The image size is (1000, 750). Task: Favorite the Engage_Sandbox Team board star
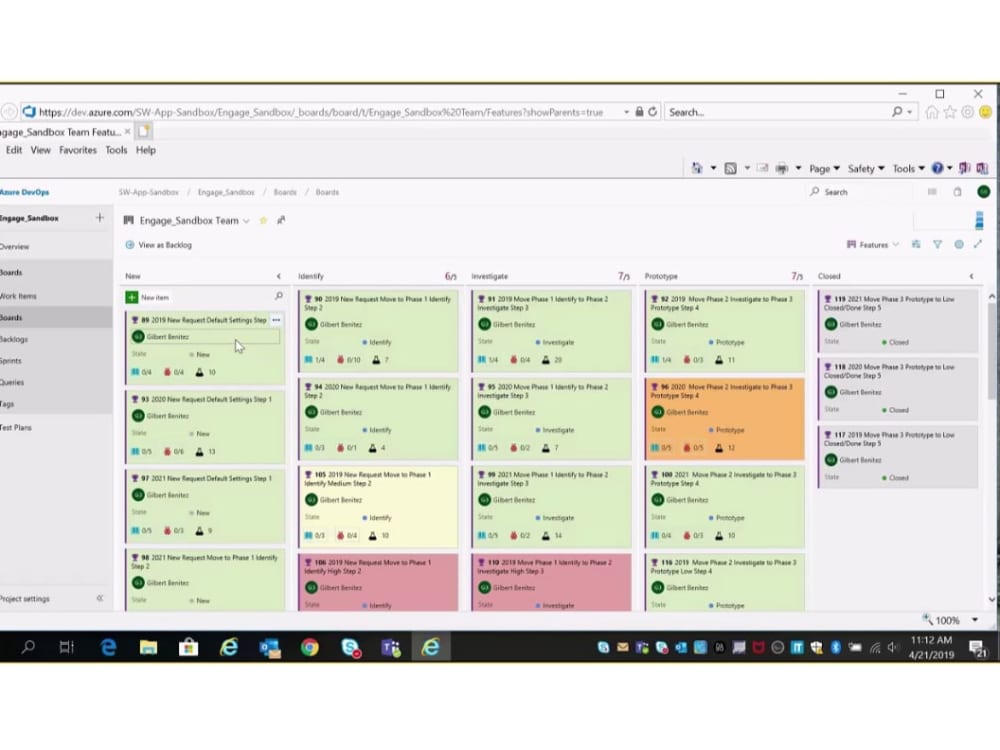click(263, 221)
